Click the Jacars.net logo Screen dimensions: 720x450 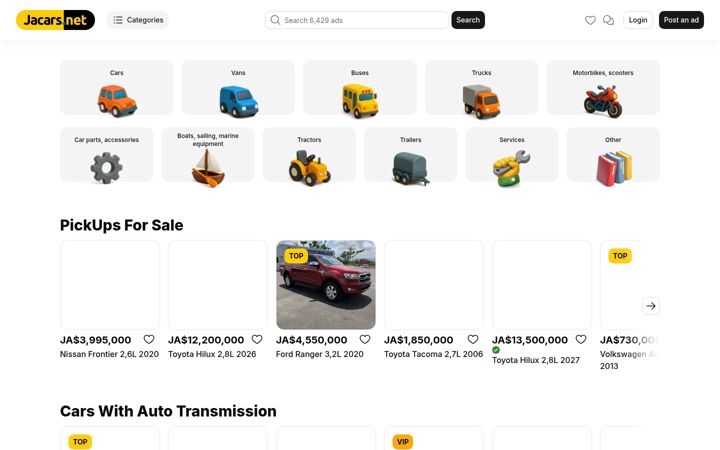coord(56,20)
